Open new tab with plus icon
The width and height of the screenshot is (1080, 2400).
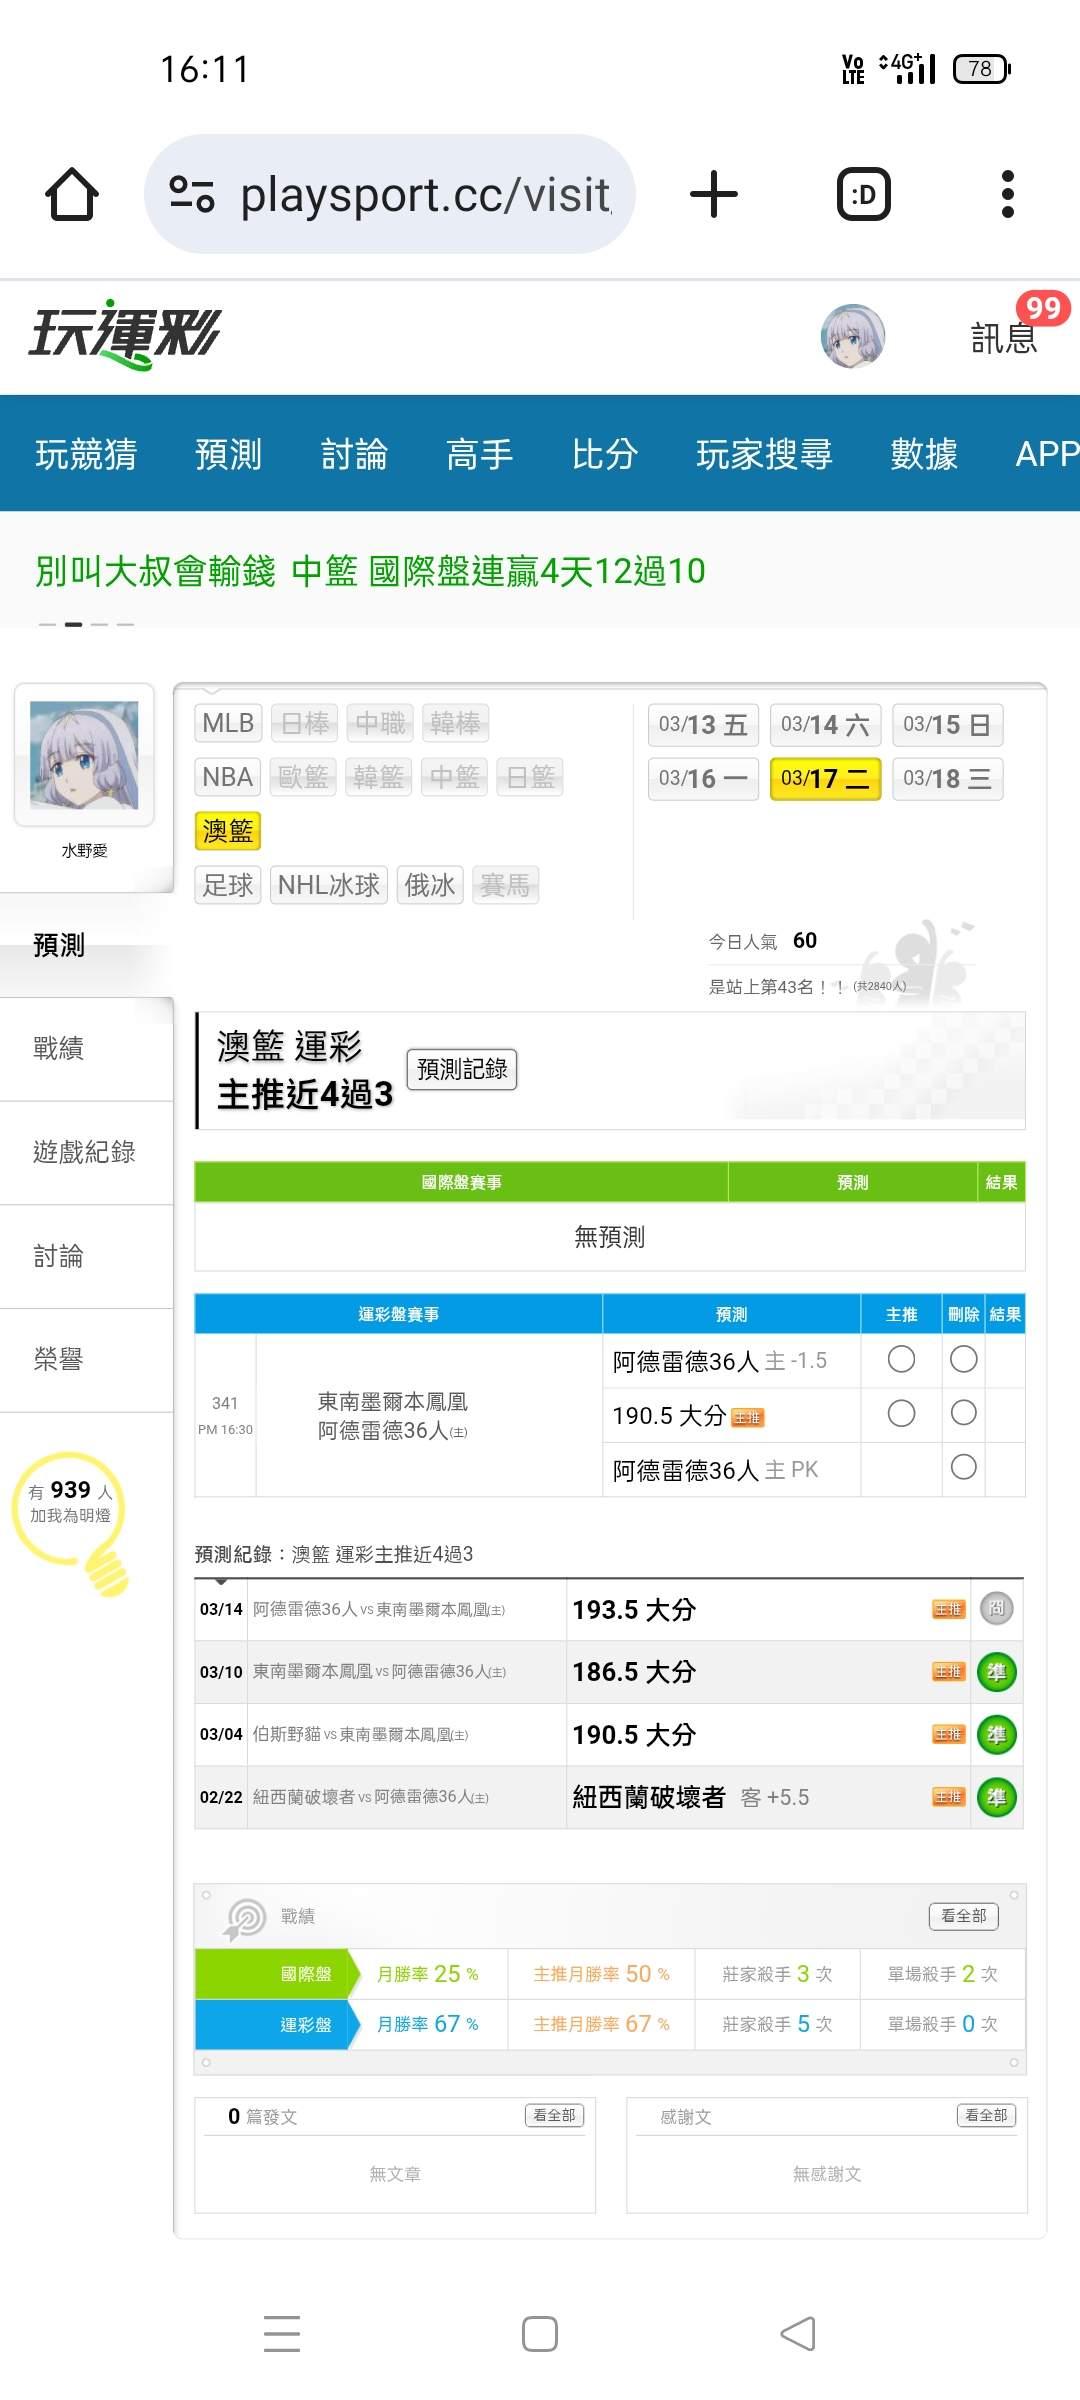pos(714,194)
